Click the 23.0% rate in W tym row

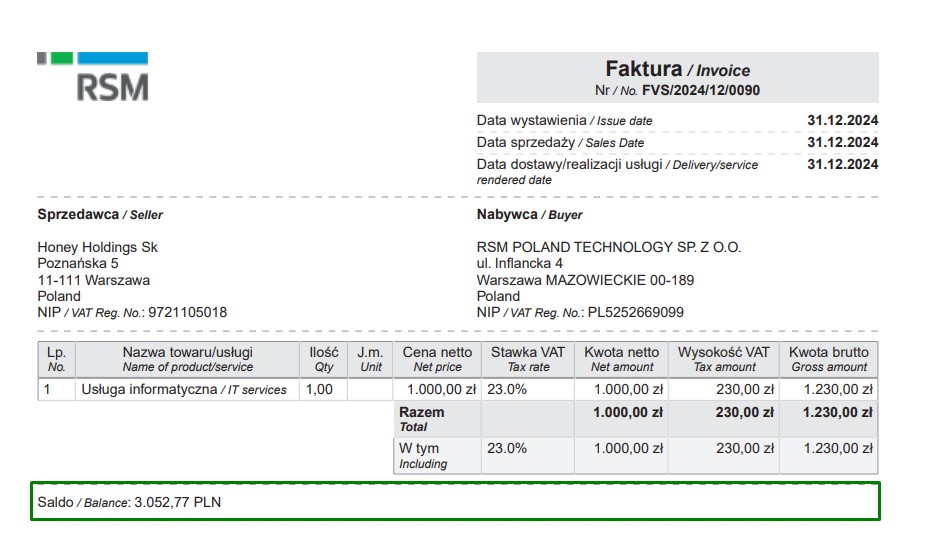pos(507,449)
